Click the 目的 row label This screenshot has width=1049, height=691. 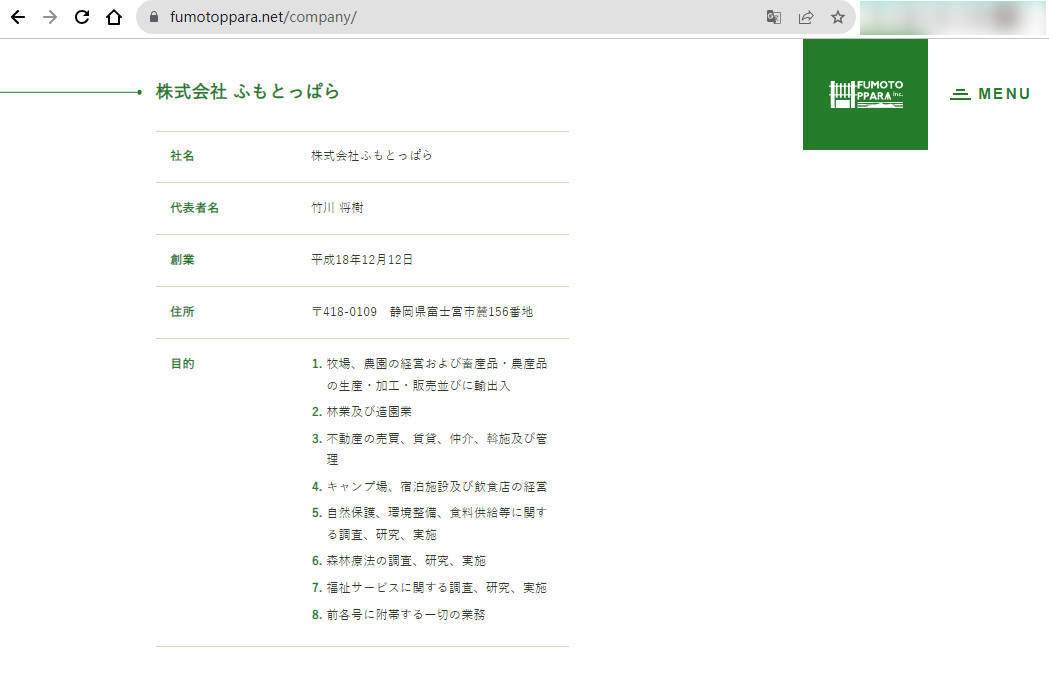pyautogui.click(x=182, y=364)
